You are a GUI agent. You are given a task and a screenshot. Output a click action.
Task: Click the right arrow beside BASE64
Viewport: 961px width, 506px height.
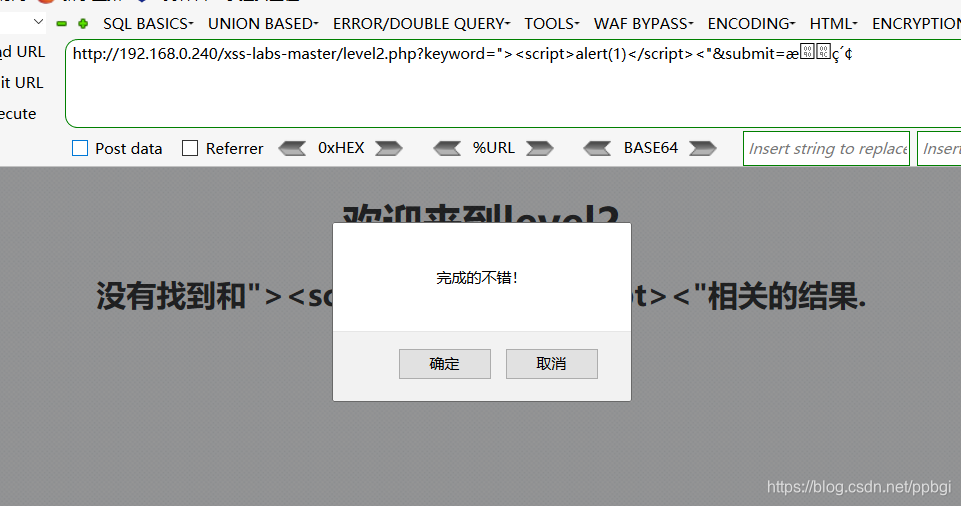click(x=702, y=148)
